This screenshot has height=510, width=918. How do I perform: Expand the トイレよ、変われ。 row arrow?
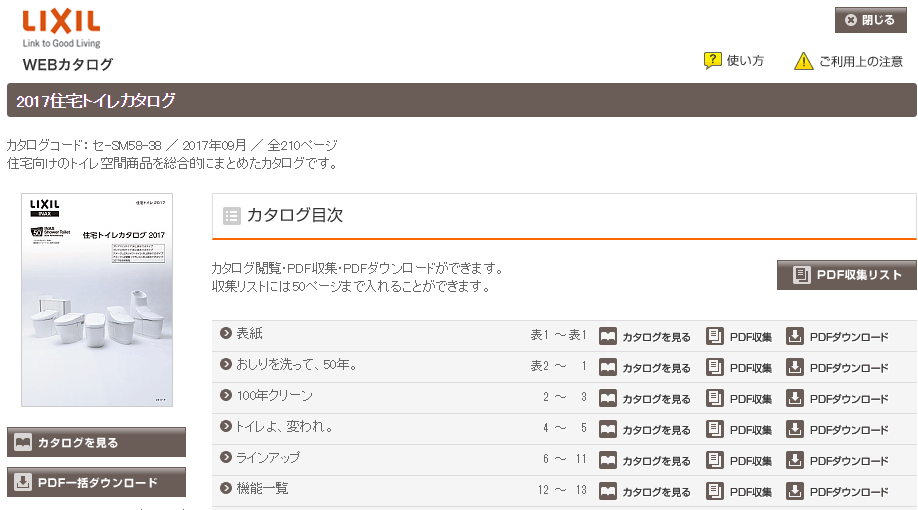(x=226, y=426)
